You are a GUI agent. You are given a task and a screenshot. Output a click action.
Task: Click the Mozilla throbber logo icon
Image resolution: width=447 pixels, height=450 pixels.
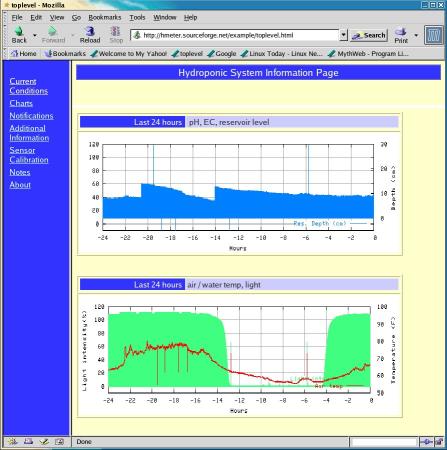pos(434,35)
